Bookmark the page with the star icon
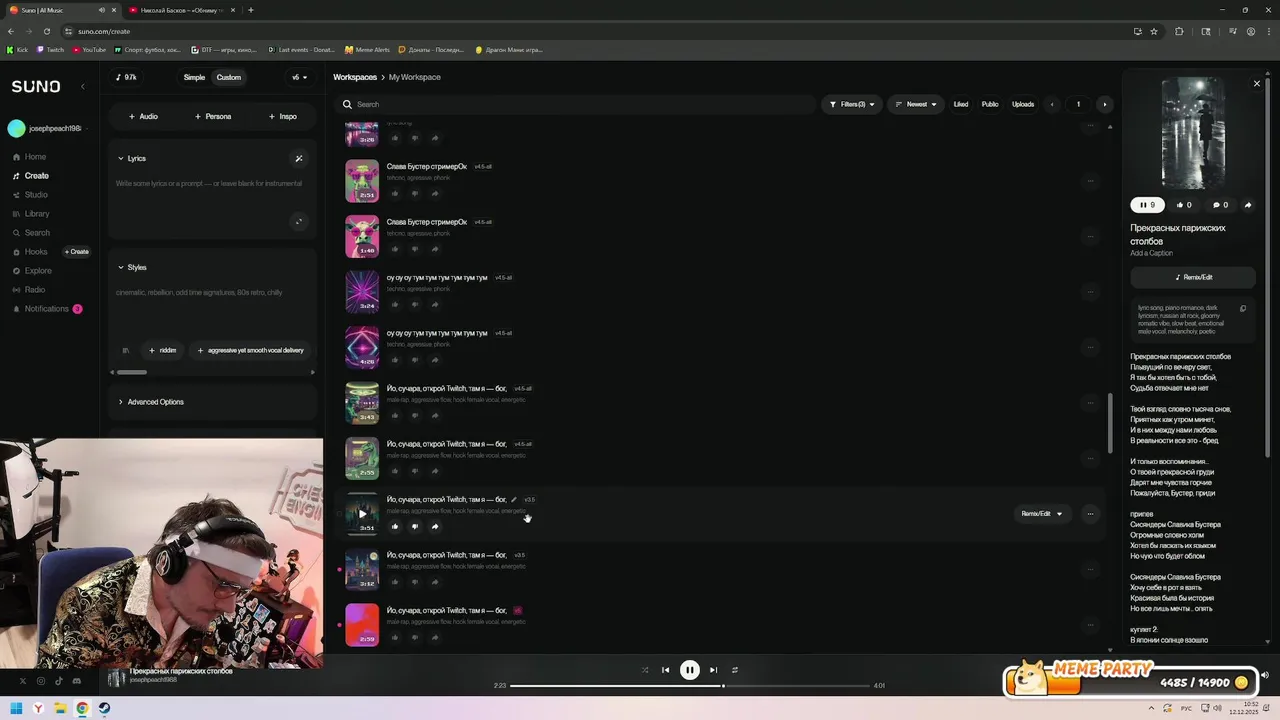 click(1154, 31)
